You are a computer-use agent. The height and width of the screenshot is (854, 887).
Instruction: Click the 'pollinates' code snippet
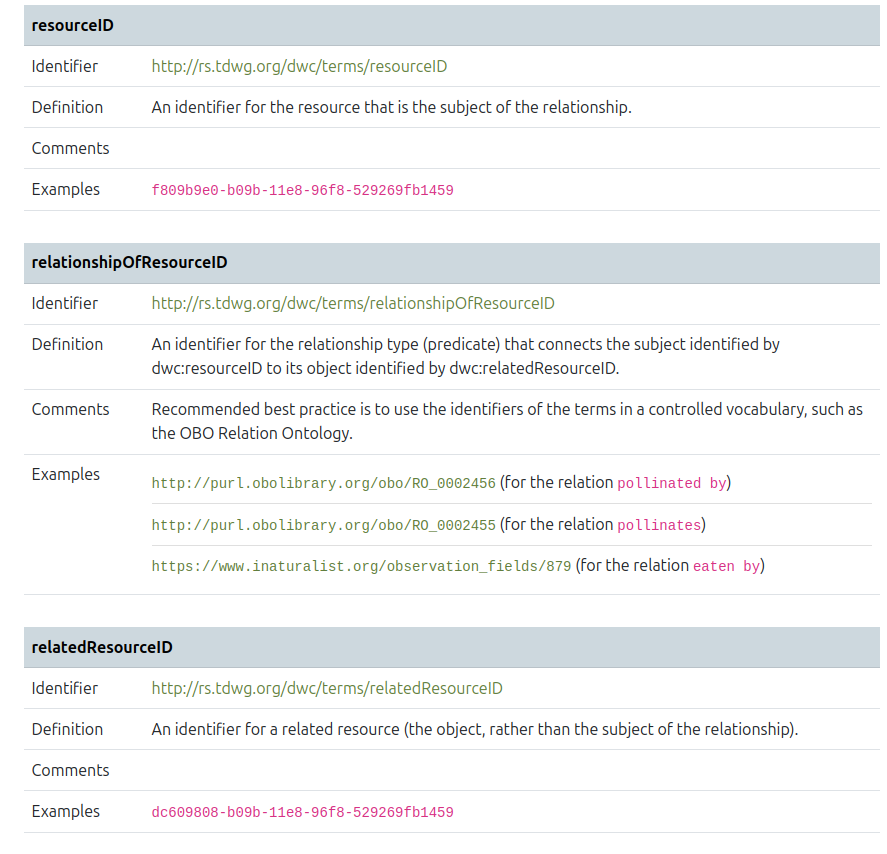coord(658,526)
